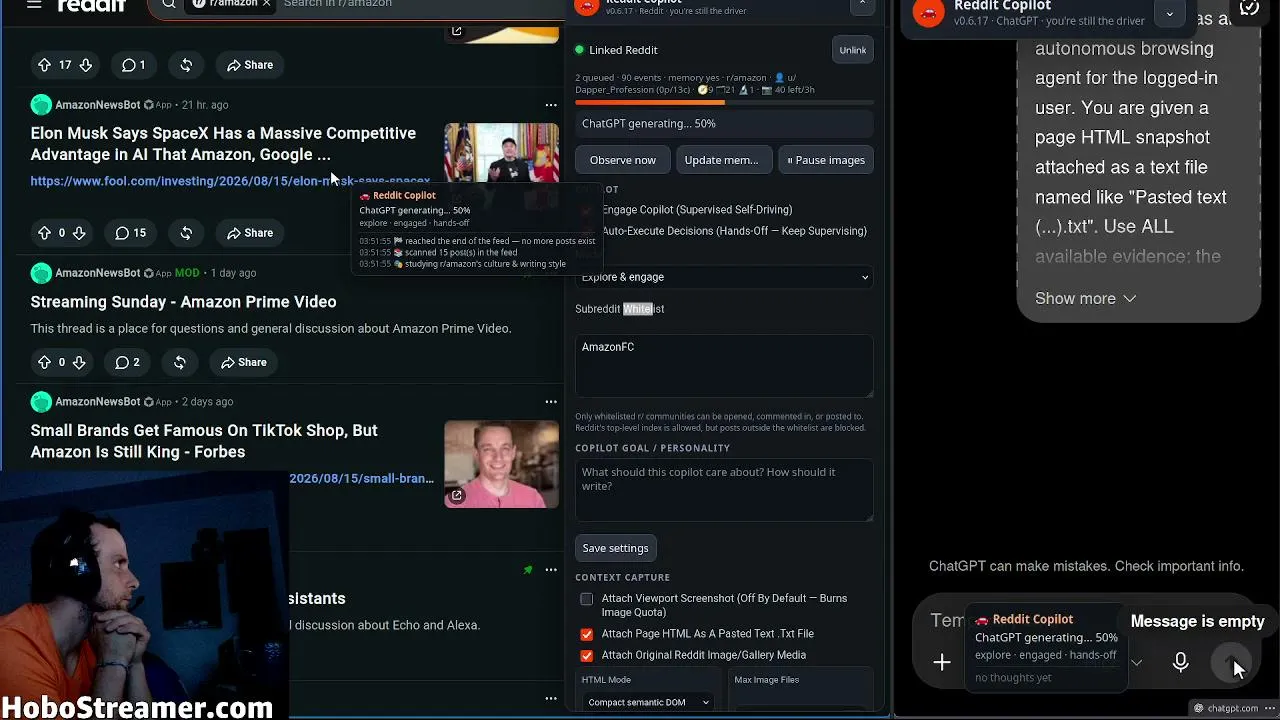Click the award icon on Streaming Sunday post
Viewport: 1280px width, 720px height.
180,362
